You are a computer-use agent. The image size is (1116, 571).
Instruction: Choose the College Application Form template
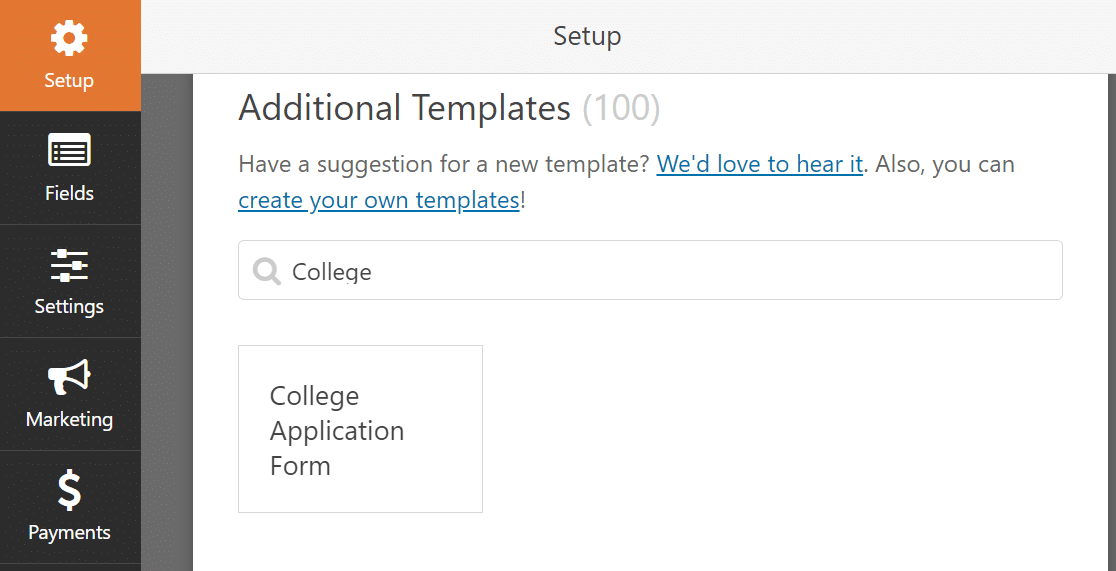[x=360, y=429]
